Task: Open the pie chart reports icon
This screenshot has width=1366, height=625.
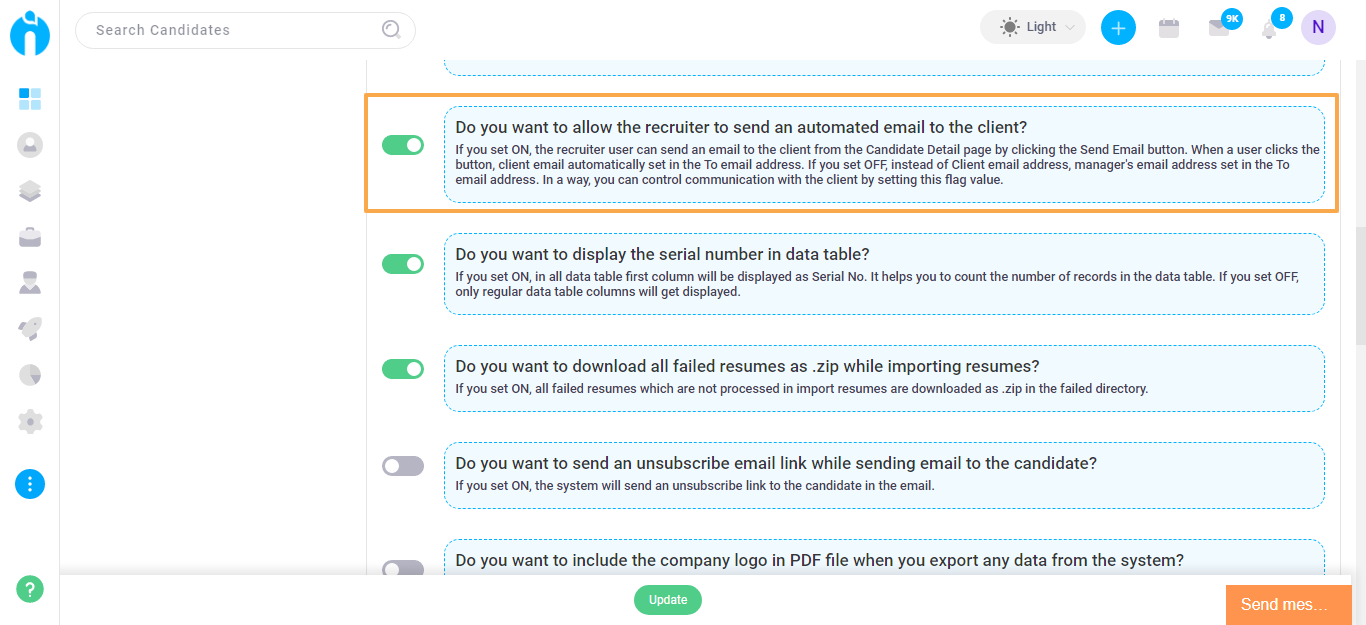Action: (x=30, y=375)
